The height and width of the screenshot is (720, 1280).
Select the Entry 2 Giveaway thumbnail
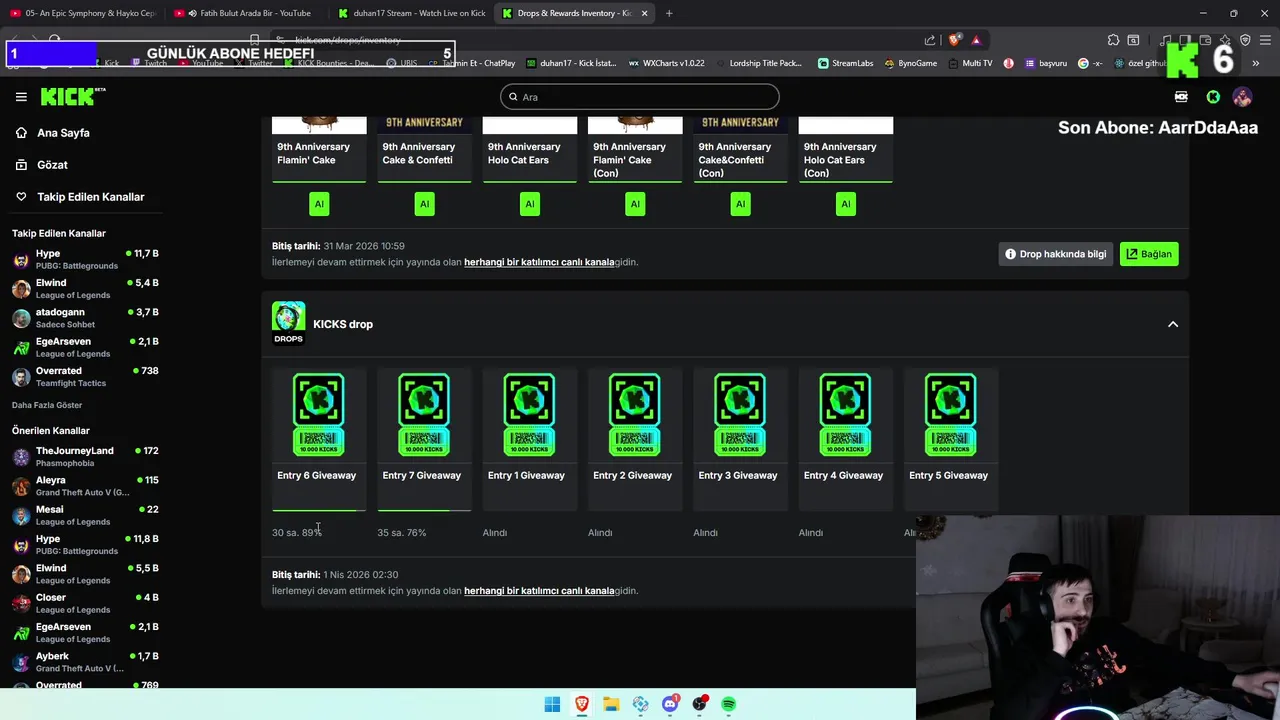(x=635, y=414)
